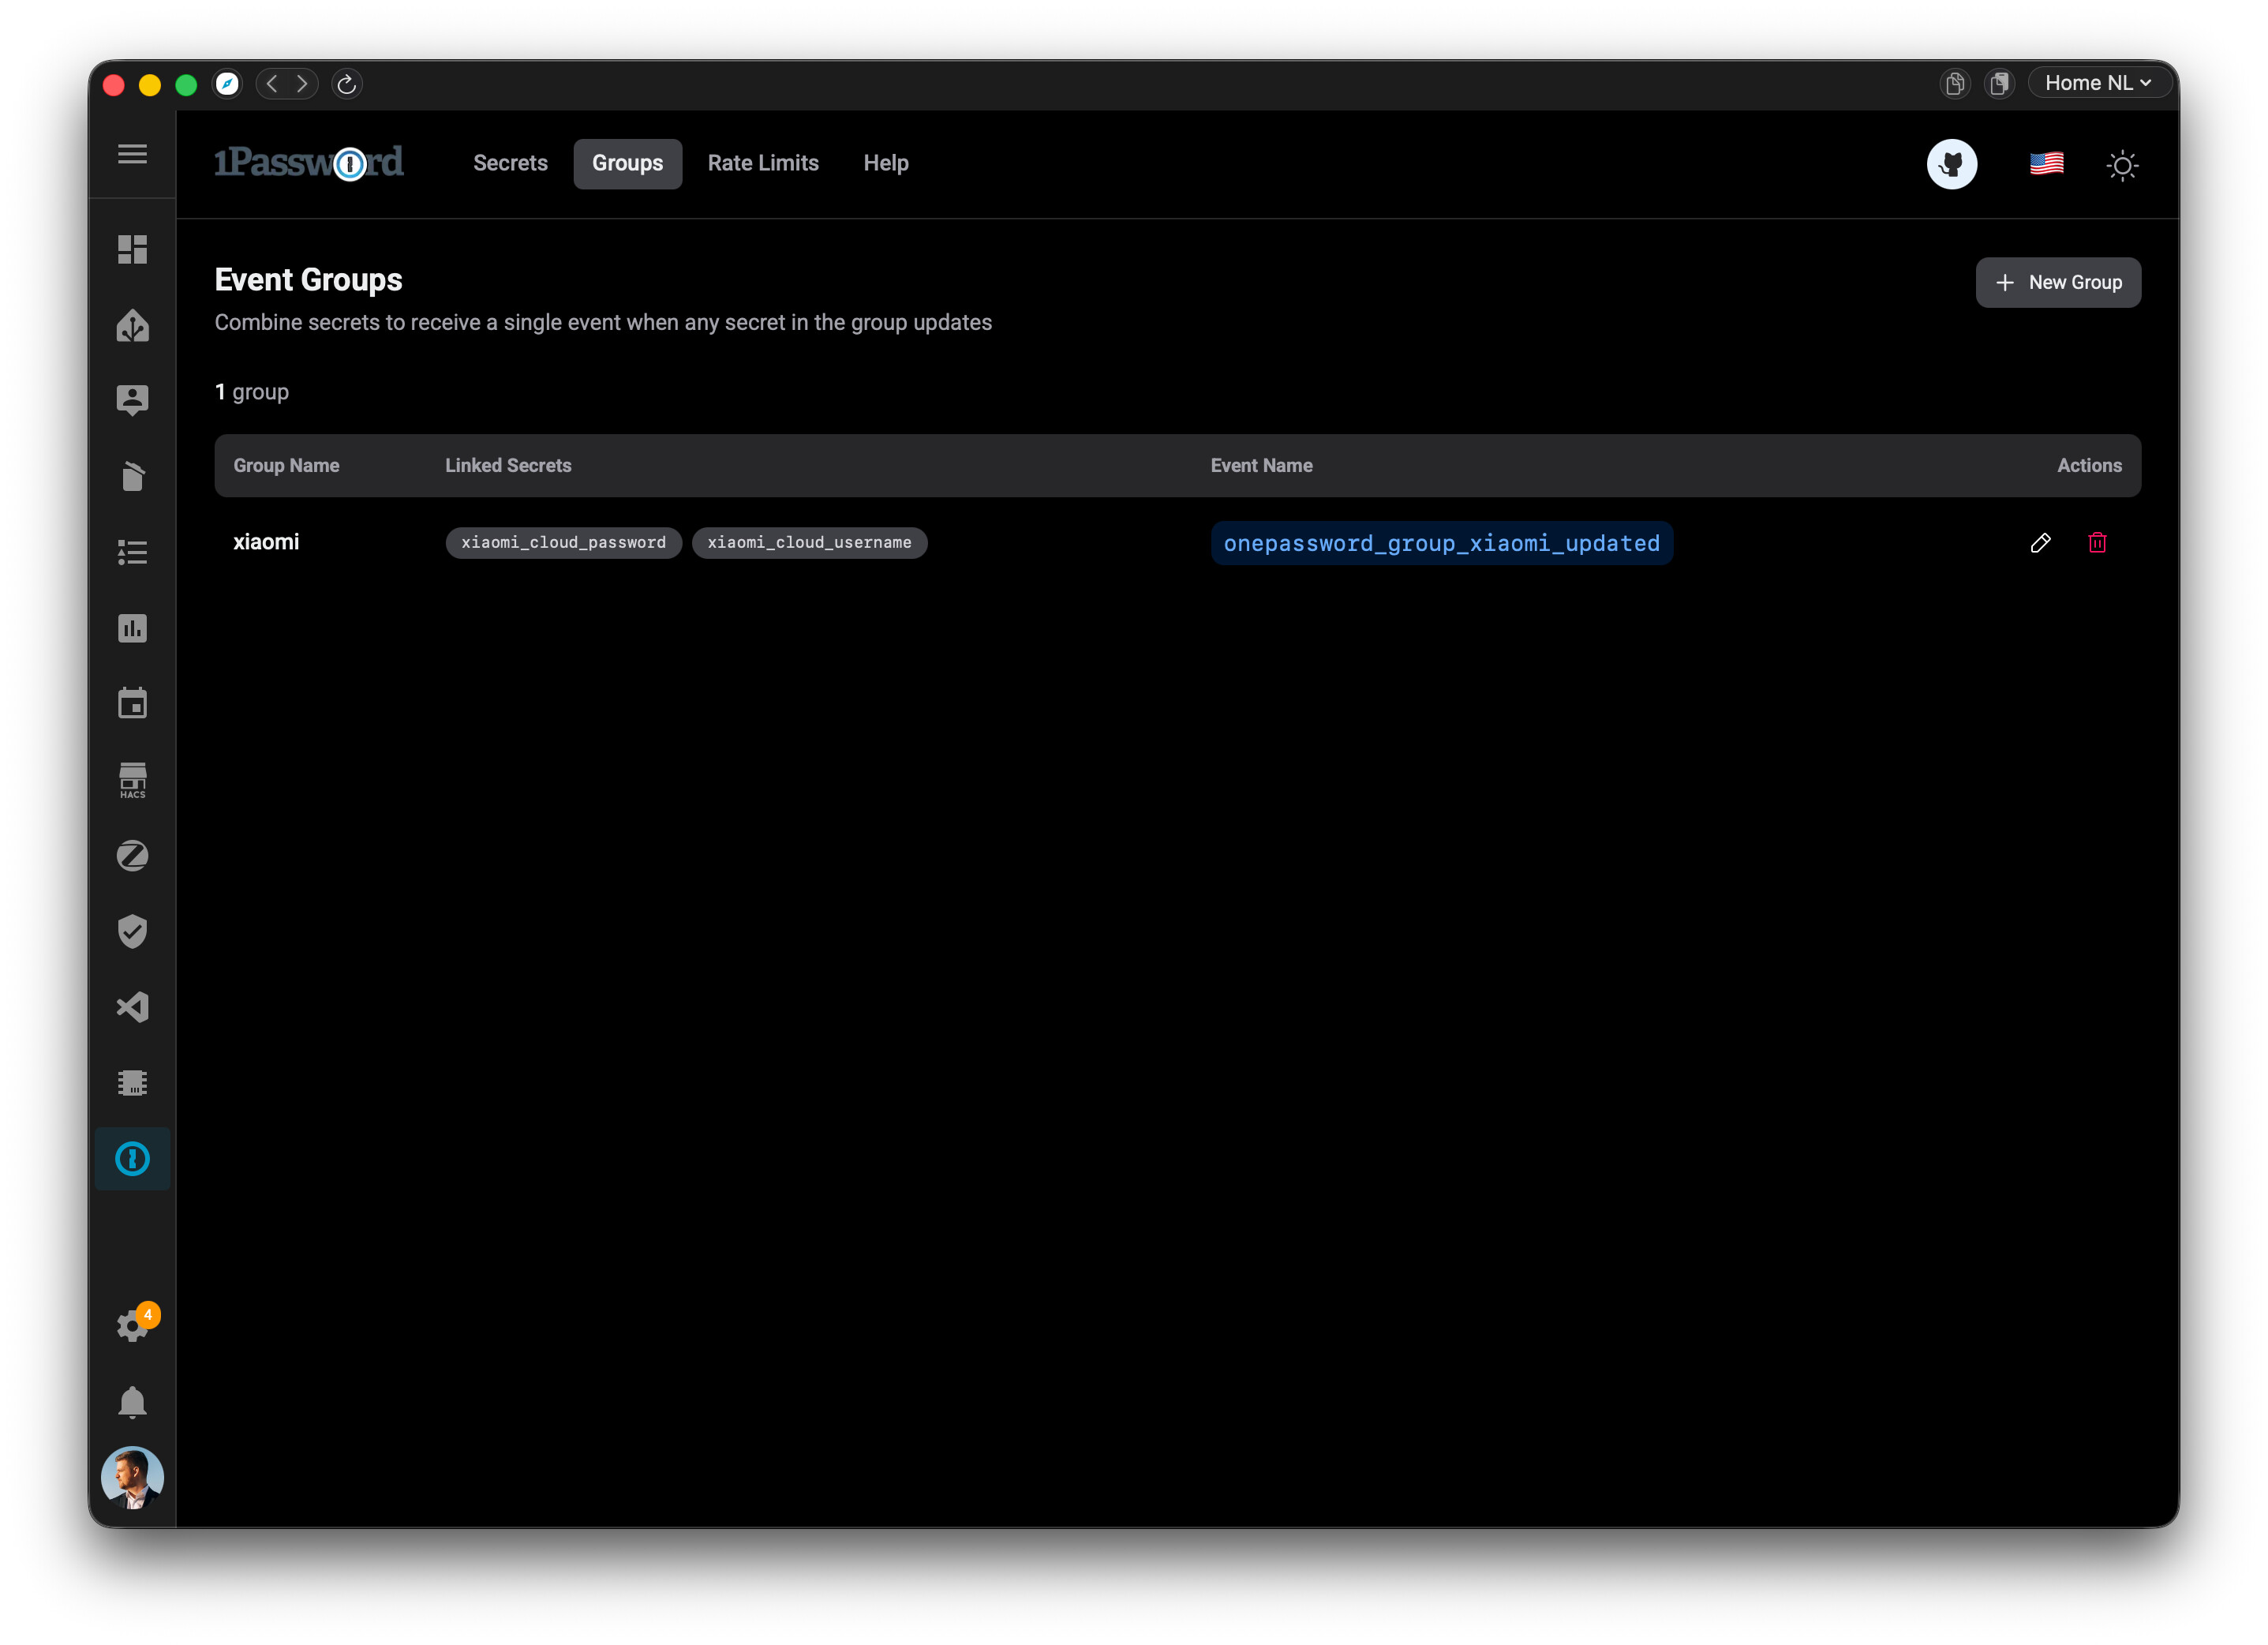Click the onepassword_group_xiaomi_updated event name
2268x1645 pixels.
tap(1441, 543)
